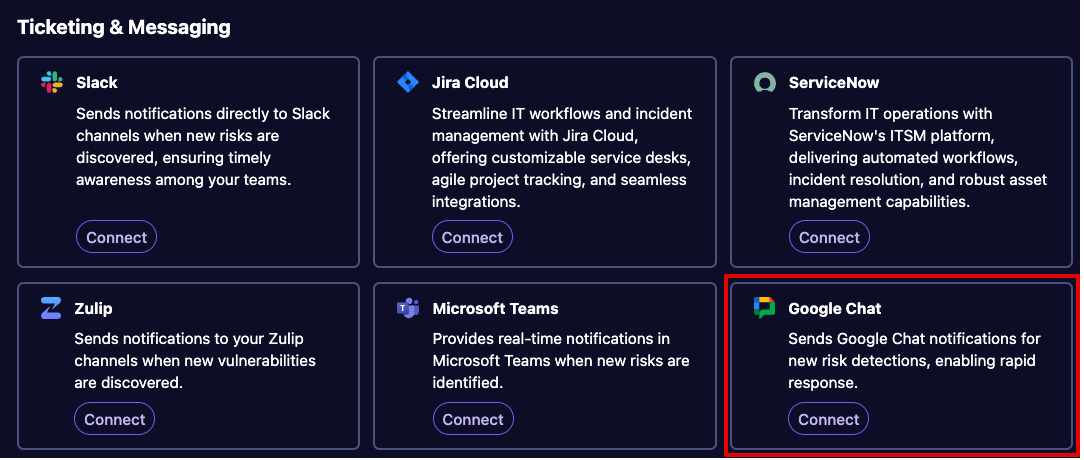1084x460 pixels.
Task: Select the ServiceNow card title
Action: [834, 82]
